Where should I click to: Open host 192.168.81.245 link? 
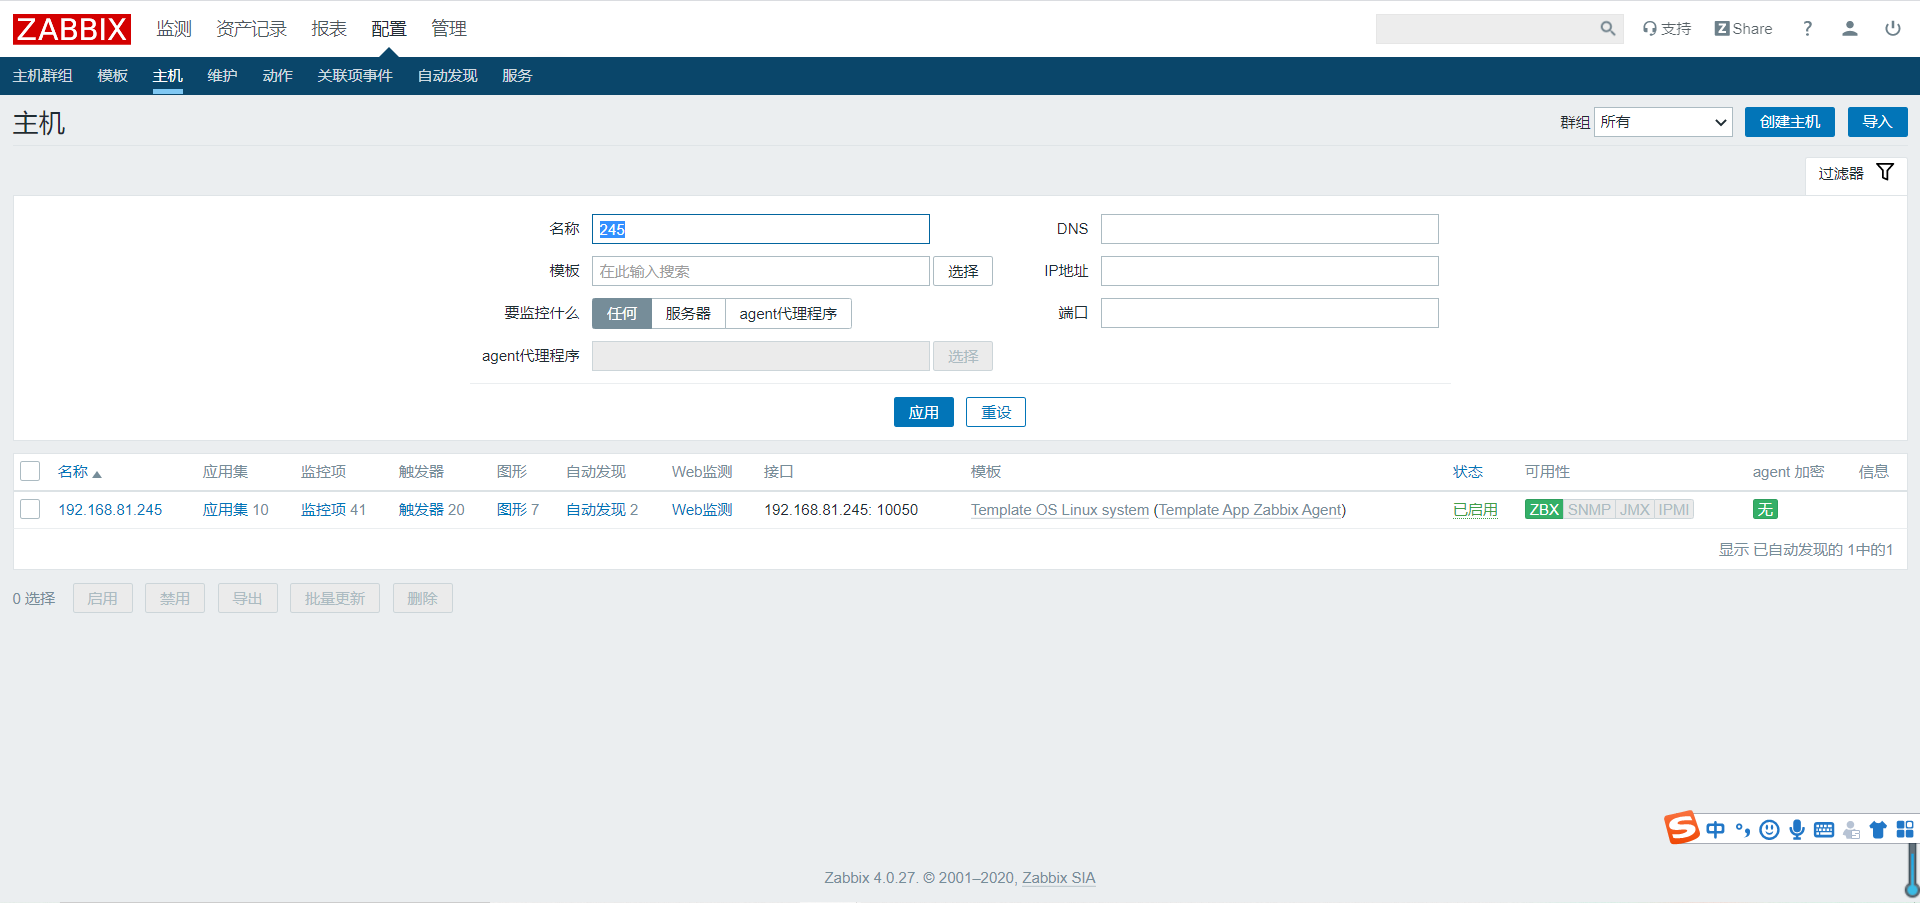tap(110, 510)
